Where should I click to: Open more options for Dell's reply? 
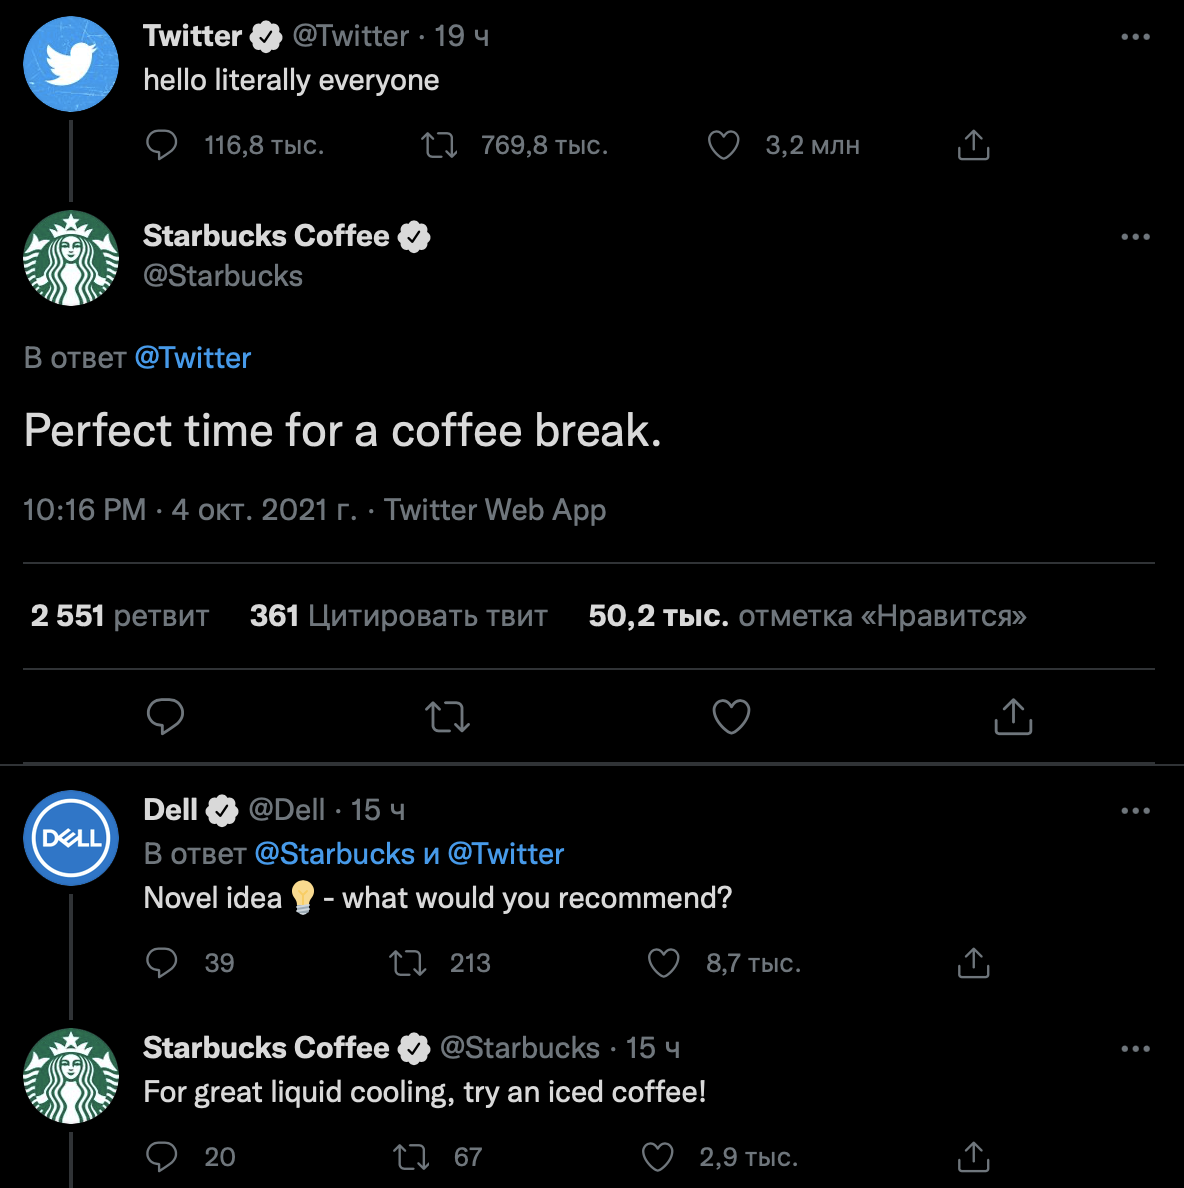[x=1135, y=811]
